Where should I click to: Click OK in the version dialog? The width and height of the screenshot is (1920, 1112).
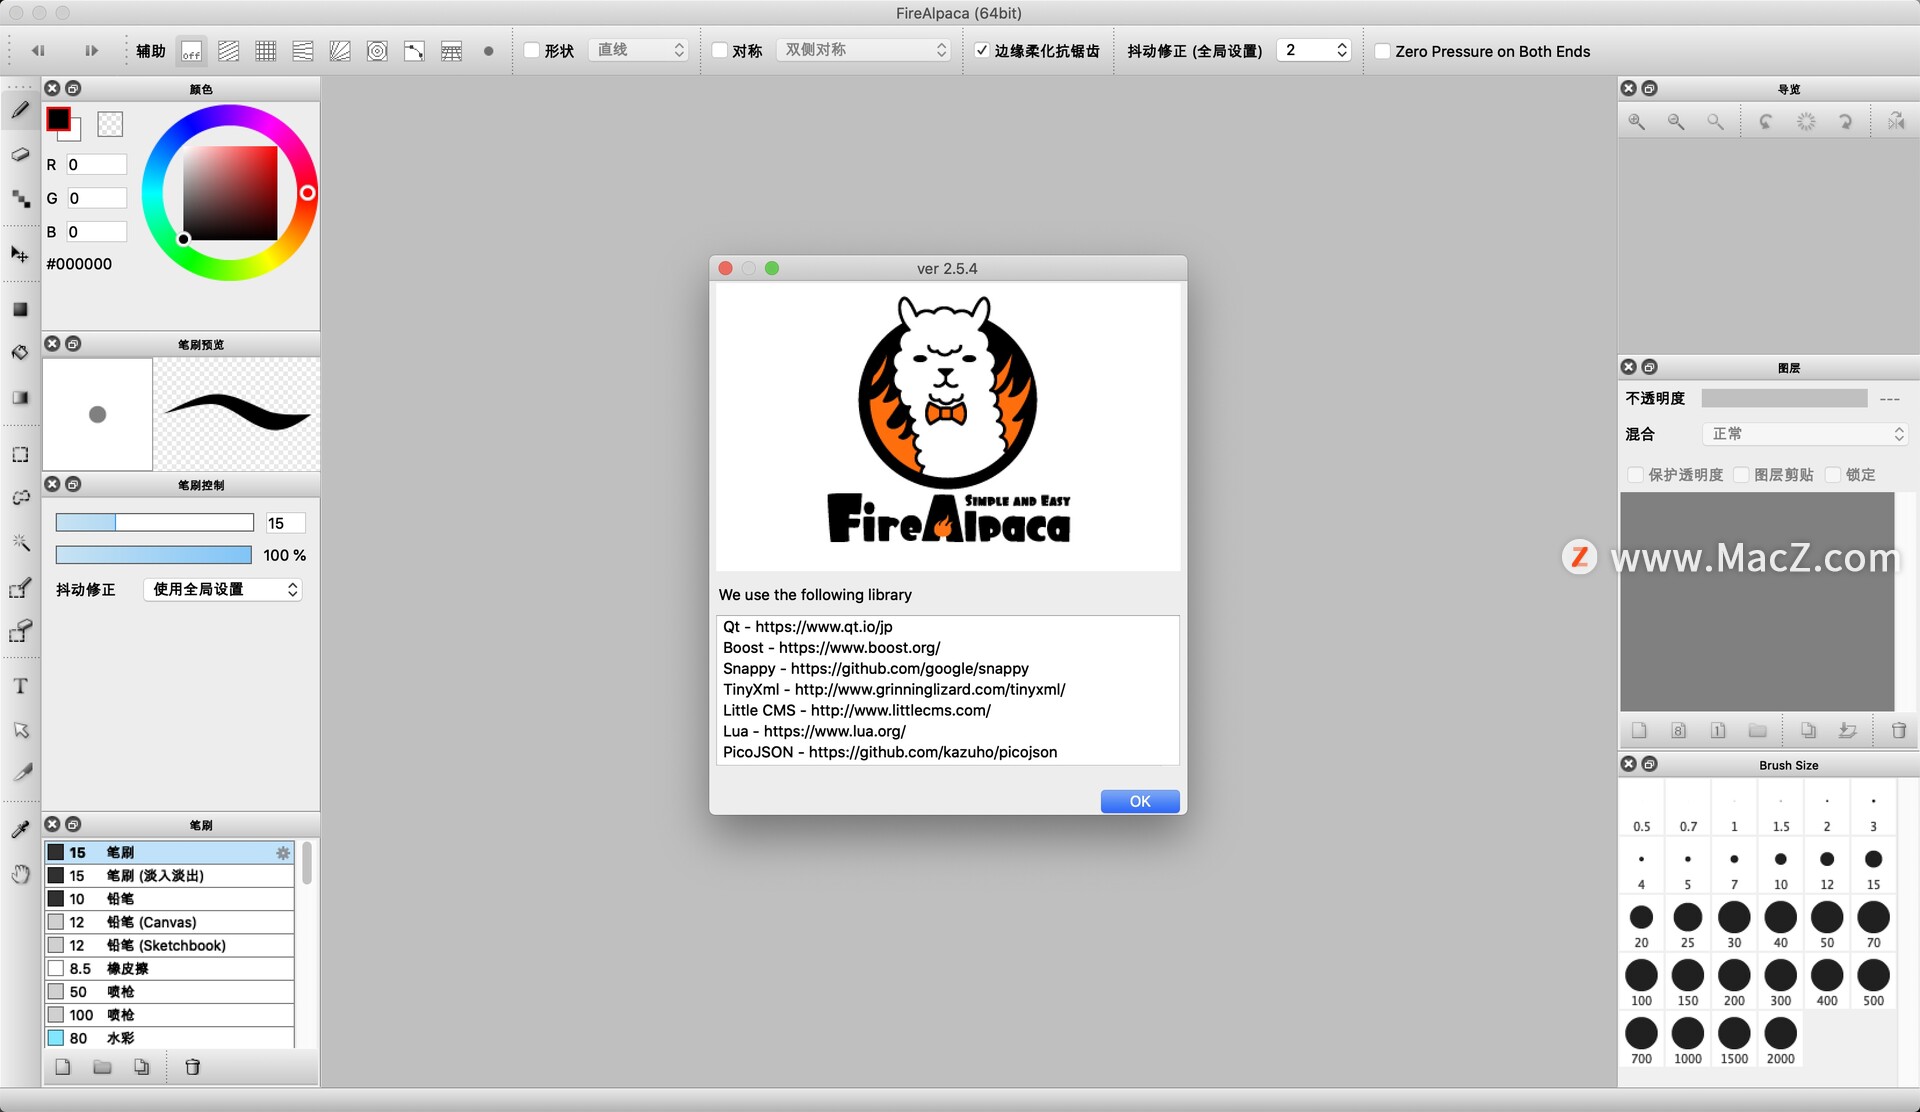(1140, 802)
